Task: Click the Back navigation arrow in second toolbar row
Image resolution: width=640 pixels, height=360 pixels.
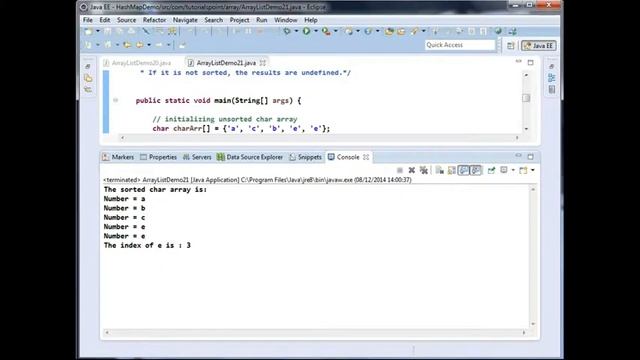Action: click(x=140, y=45)
